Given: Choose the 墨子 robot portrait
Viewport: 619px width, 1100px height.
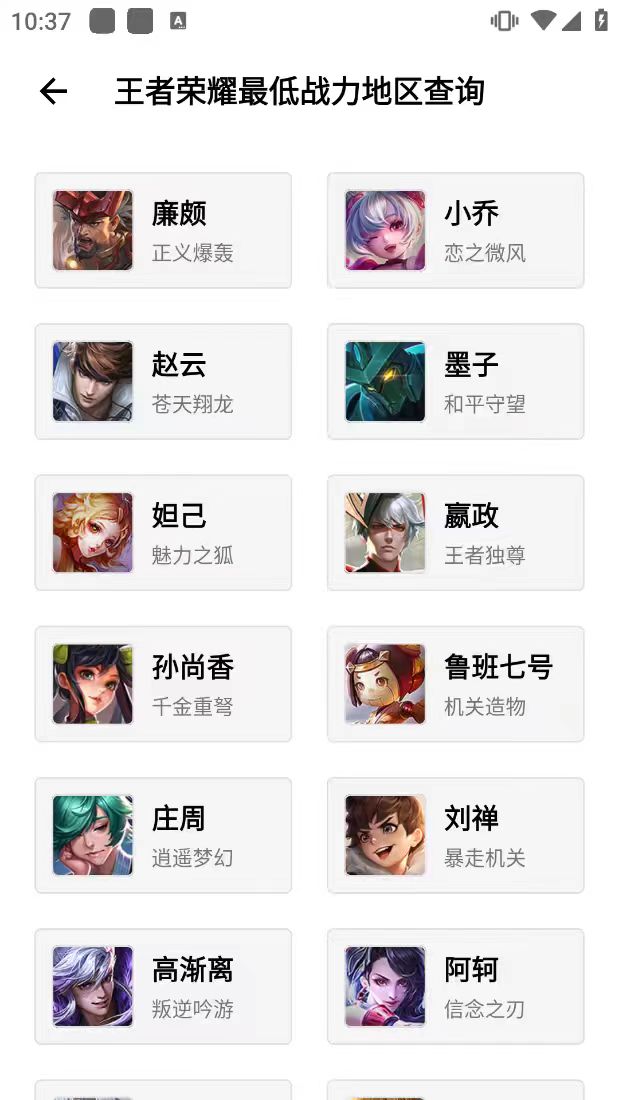Looking at the screenshot, I should pos(385,382).
